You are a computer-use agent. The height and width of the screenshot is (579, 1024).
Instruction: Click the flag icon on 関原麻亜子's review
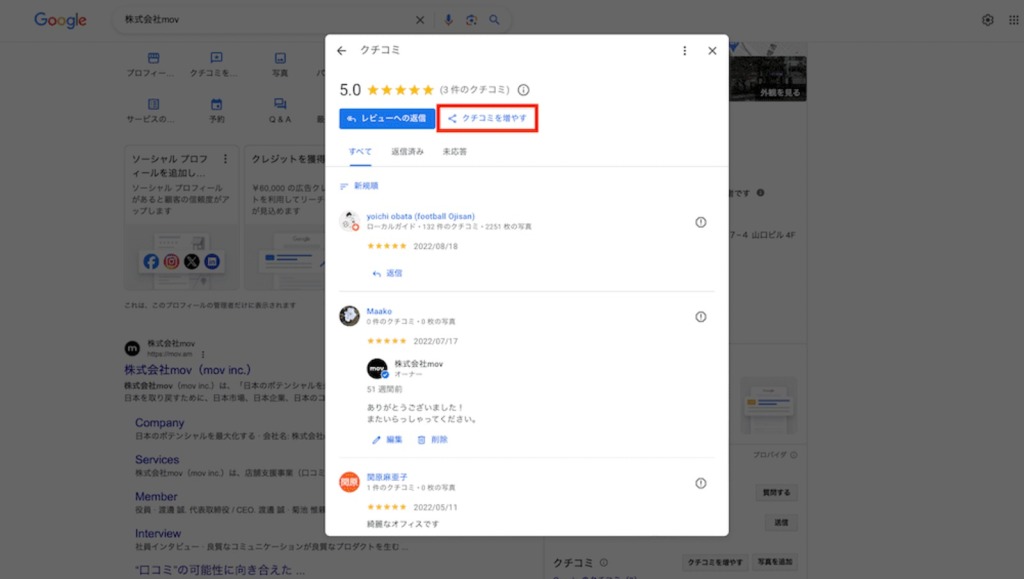700,483
